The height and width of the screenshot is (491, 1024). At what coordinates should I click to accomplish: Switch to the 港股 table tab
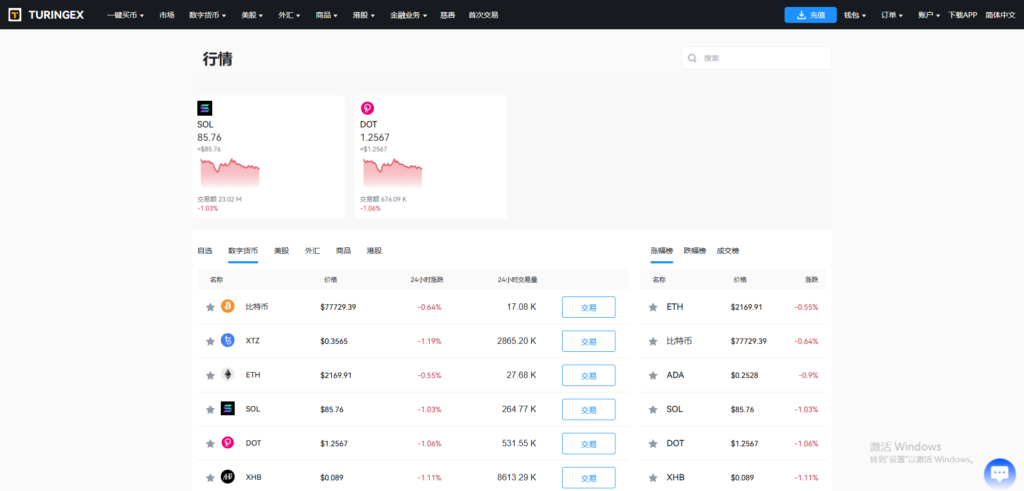click(x=374, y=251)
